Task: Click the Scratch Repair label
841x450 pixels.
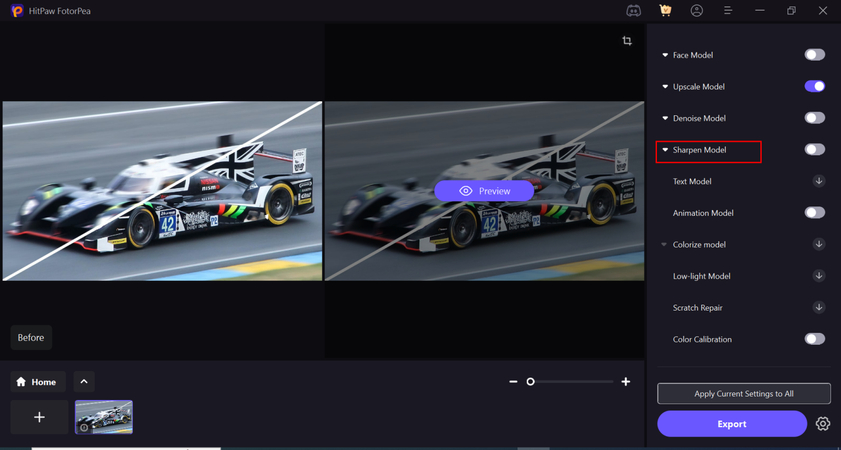Action: coord(697,308)
